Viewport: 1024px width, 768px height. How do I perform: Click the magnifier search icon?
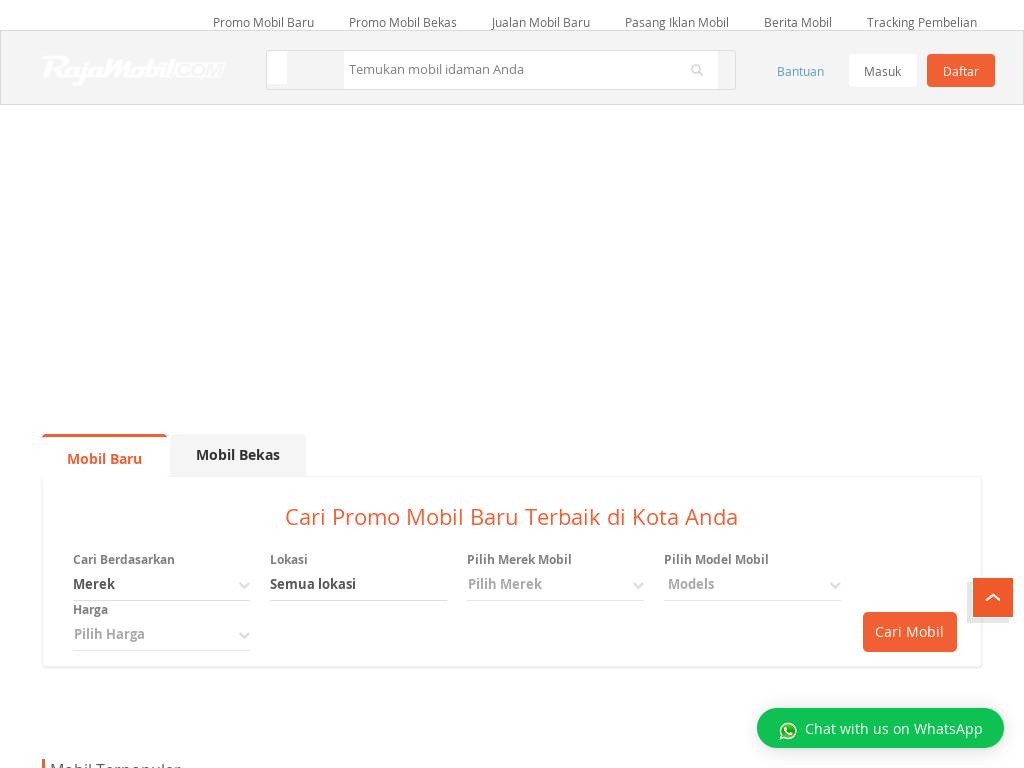click(697, 70)
